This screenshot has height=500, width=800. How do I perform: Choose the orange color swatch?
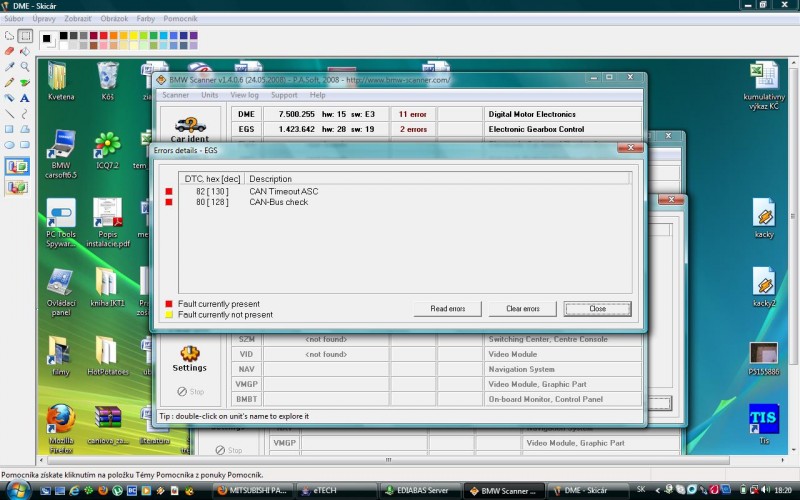point(114,35)
